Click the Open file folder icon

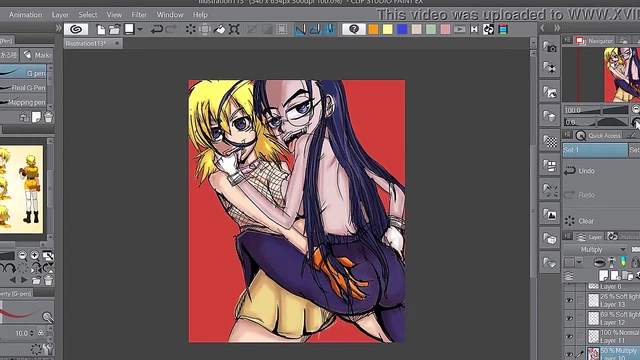tap(114, 29)
